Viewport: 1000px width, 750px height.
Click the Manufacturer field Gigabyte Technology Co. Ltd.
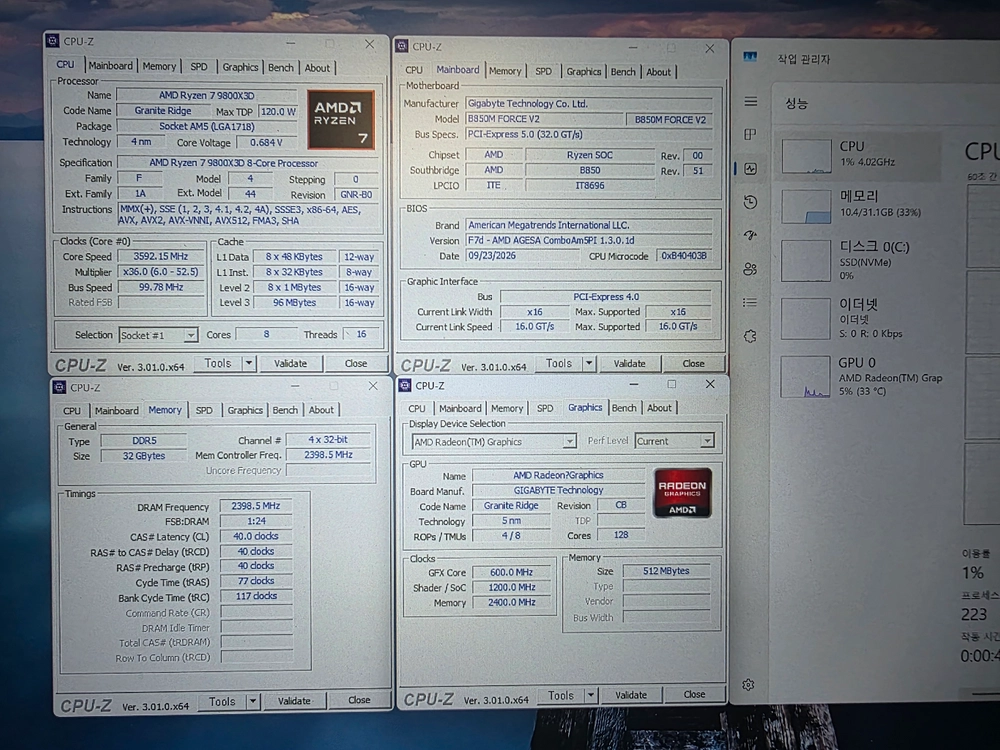[x=589, y=103]
